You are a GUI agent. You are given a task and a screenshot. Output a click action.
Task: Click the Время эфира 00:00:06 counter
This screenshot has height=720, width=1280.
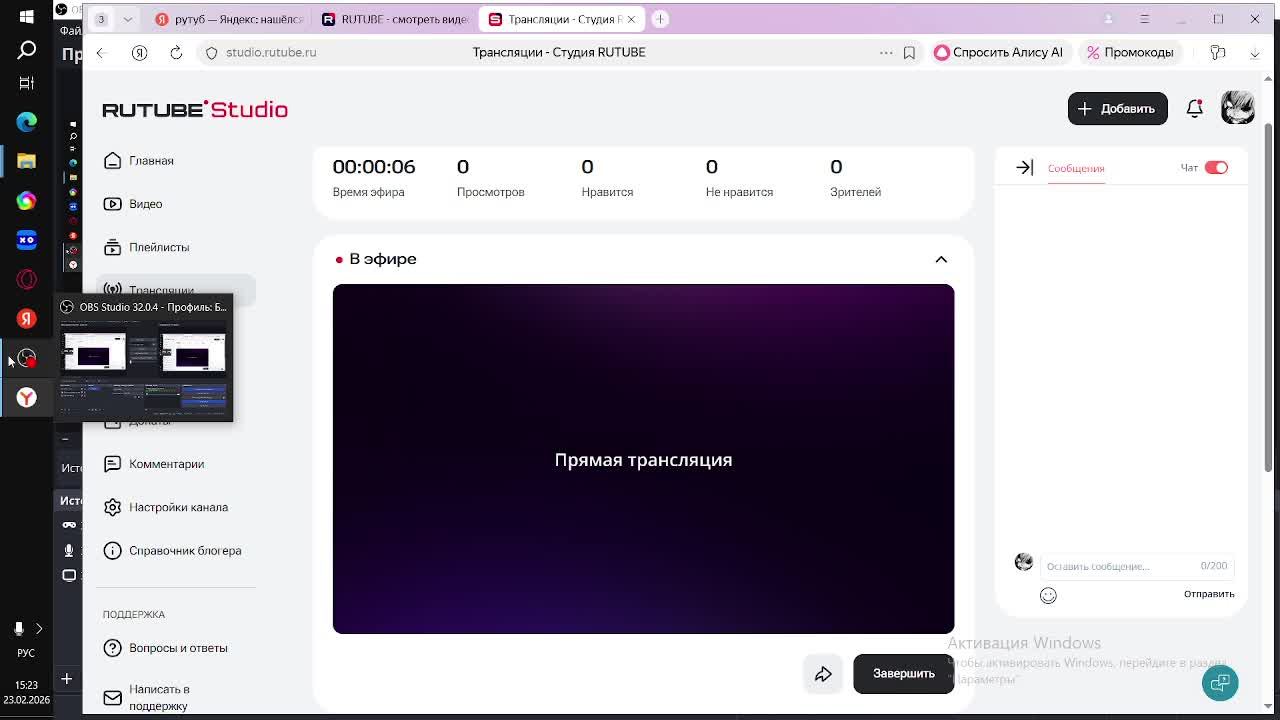(374, 177)
